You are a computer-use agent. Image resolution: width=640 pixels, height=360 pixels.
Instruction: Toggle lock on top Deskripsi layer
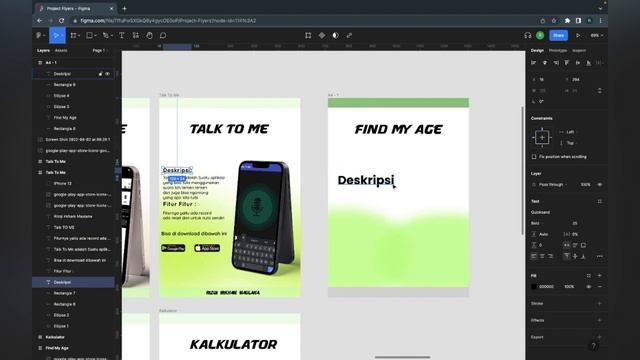(100, 74)
